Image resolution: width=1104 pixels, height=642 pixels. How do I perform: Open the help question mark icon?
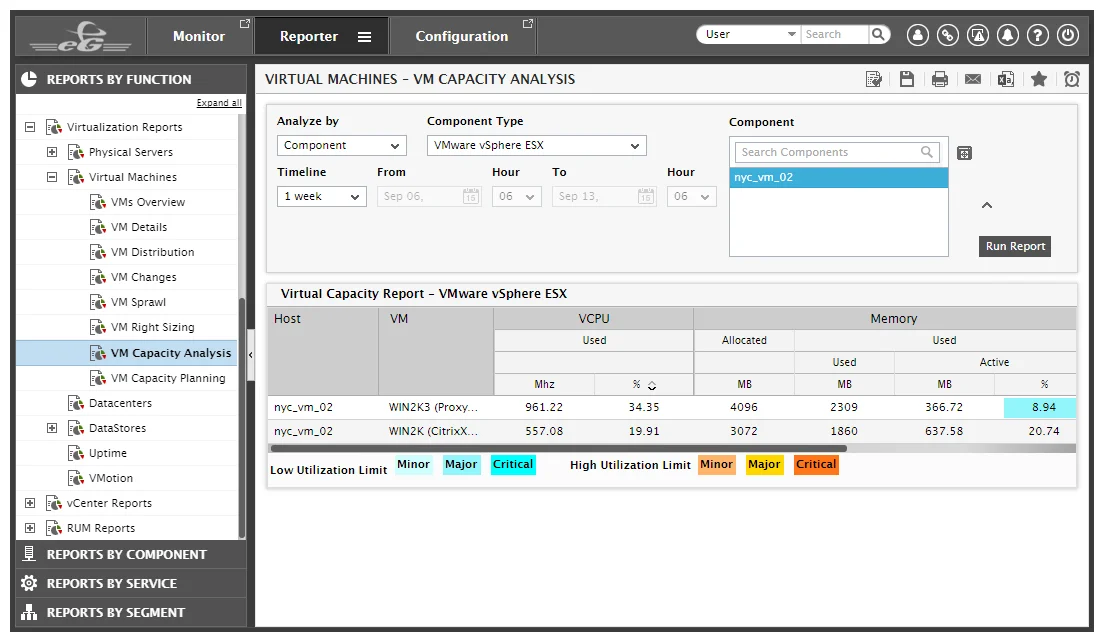(1038, 34)
